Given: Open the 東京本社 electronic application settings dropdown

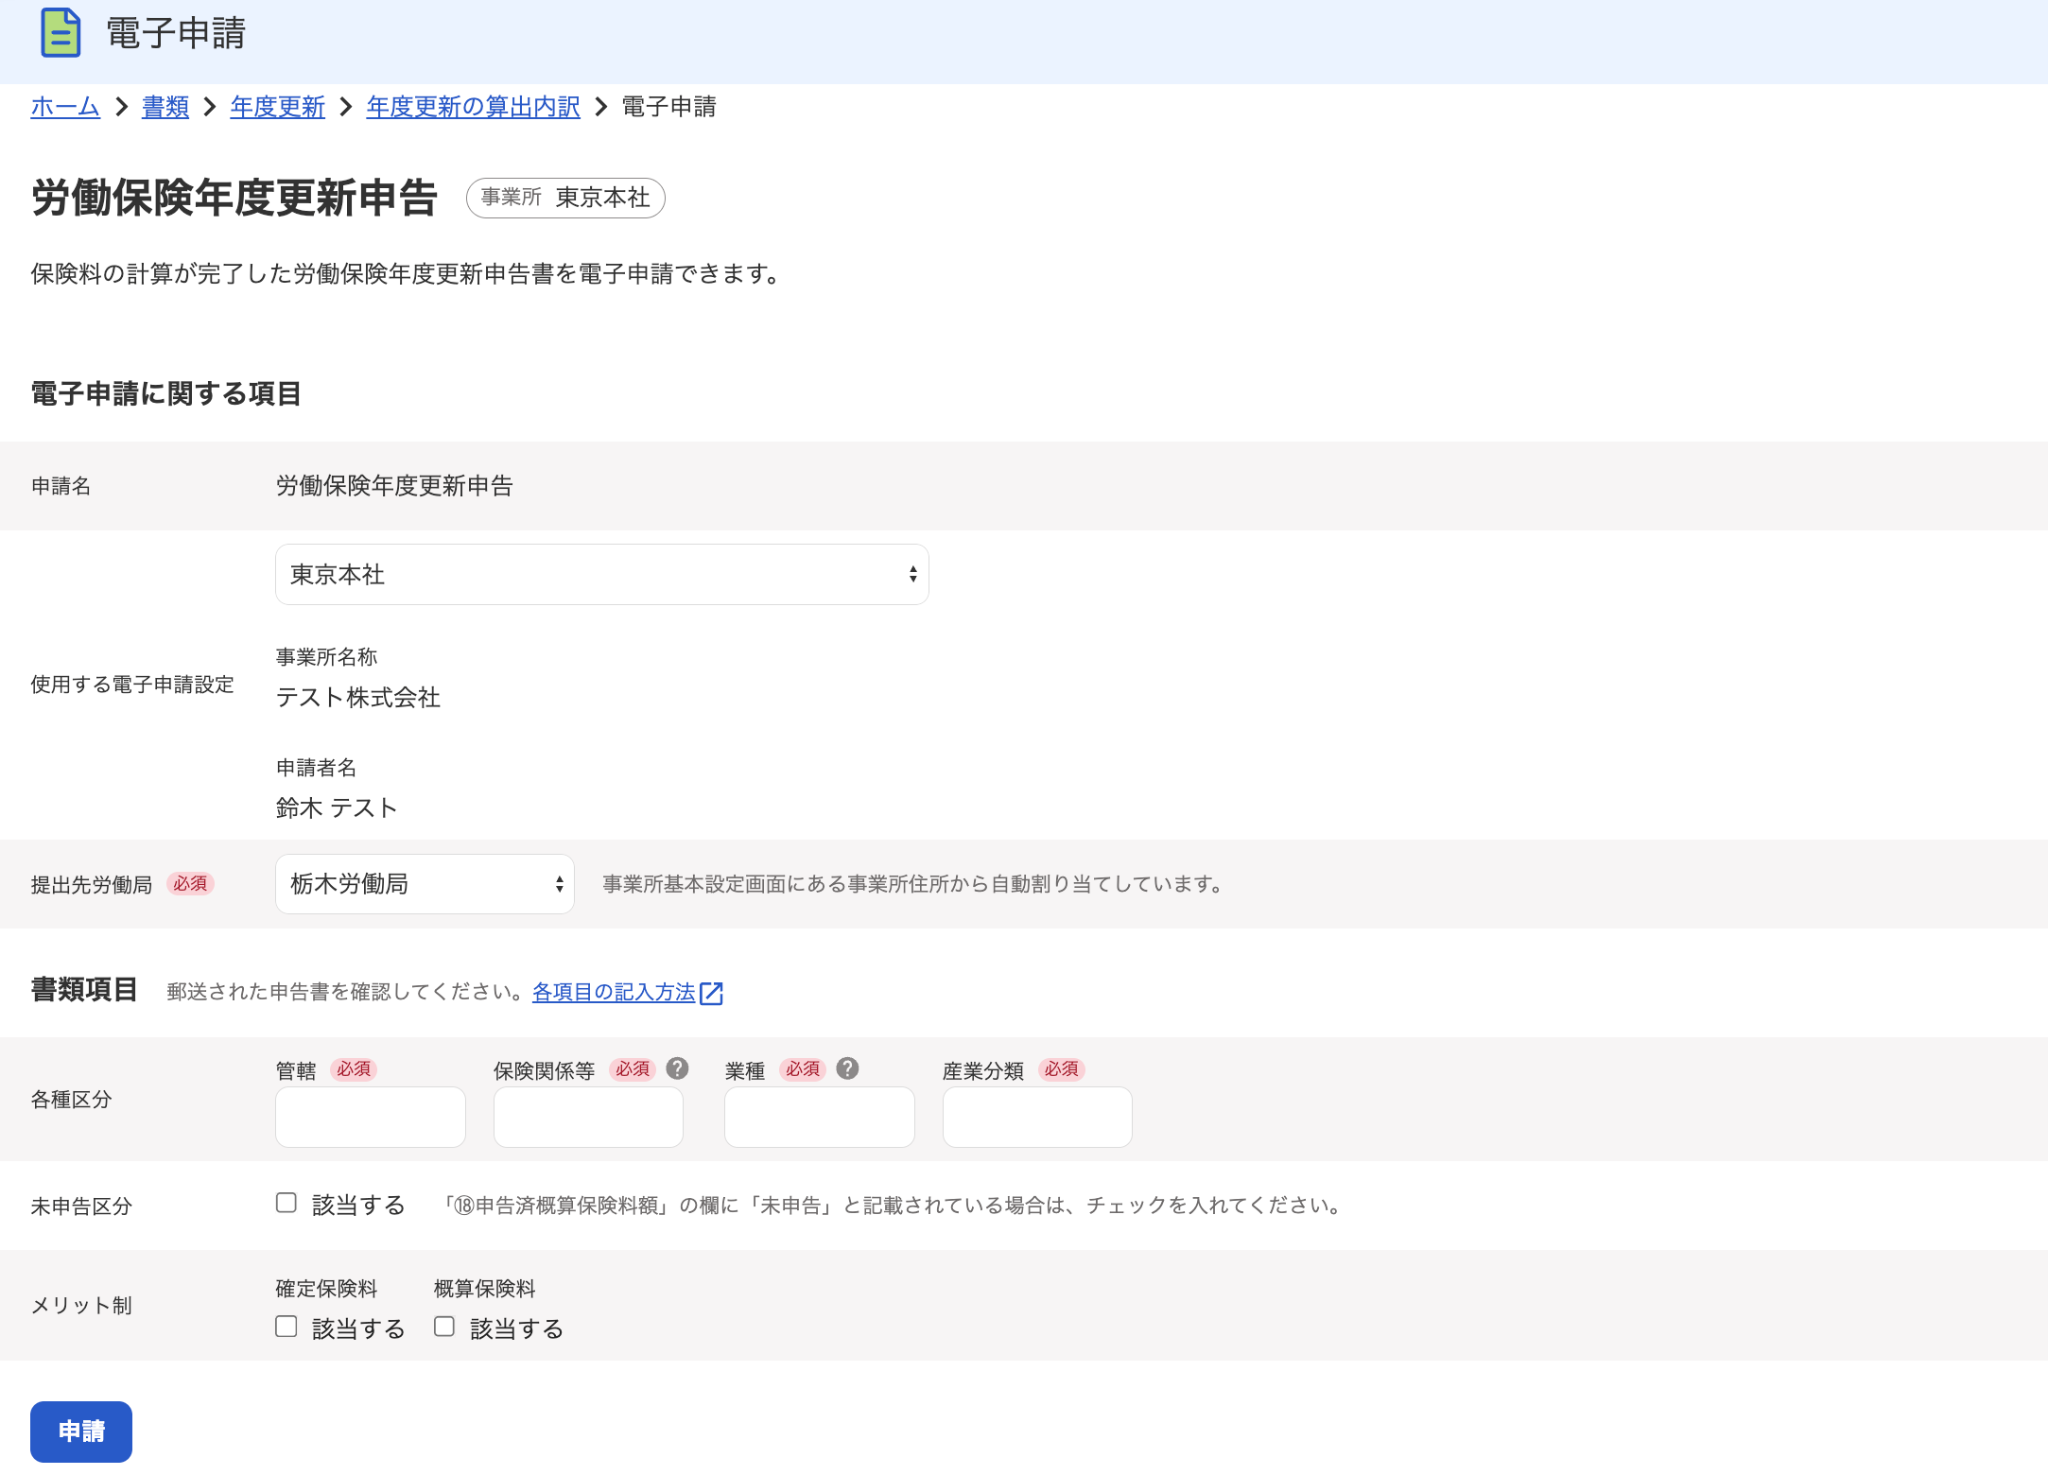Looking at the screenshot, I should pyautogui.click(x=602, y=574).
